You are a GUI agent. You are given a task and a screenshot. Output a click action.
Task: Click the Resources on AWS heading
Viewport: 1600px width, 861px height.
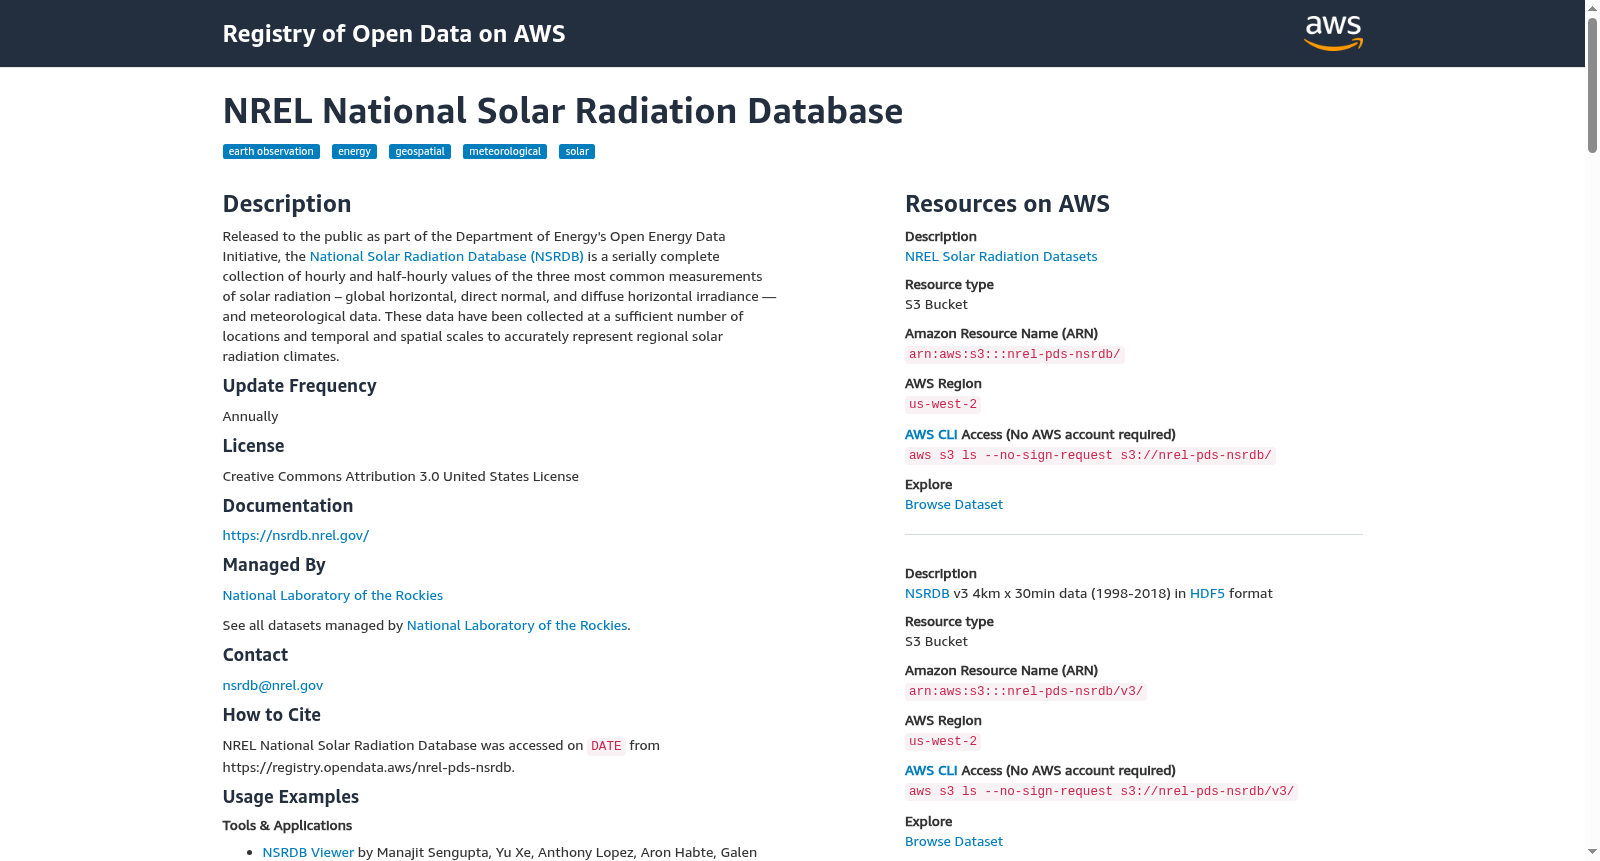1007,204
